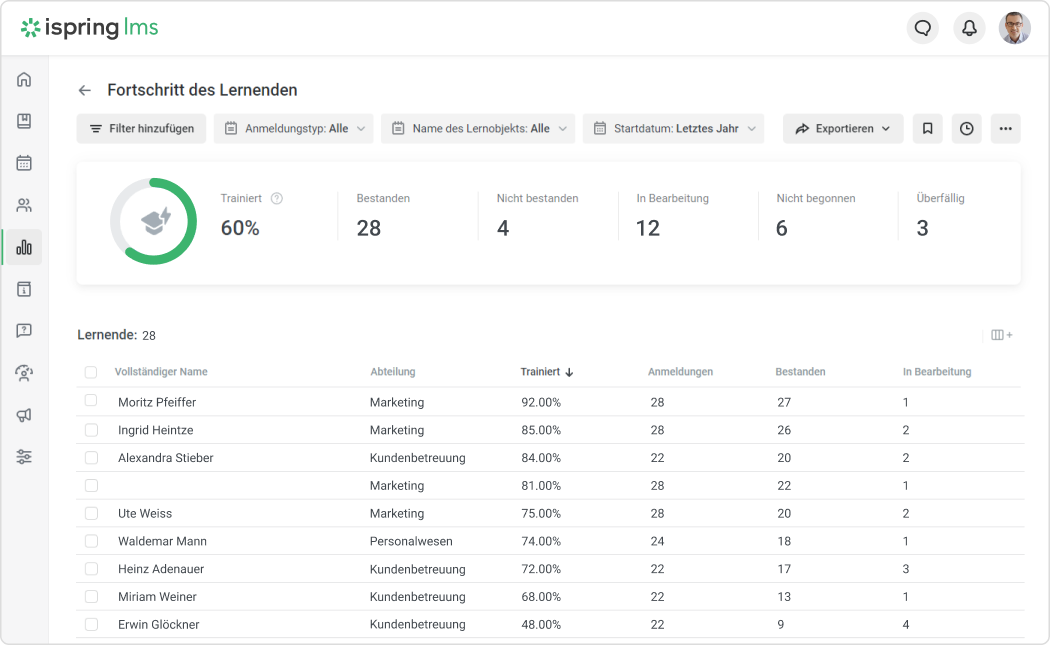The height and width of the screenshot is (645, 1050).
Task: Open more options via the ellipsis button
Action: [1006, 128]
